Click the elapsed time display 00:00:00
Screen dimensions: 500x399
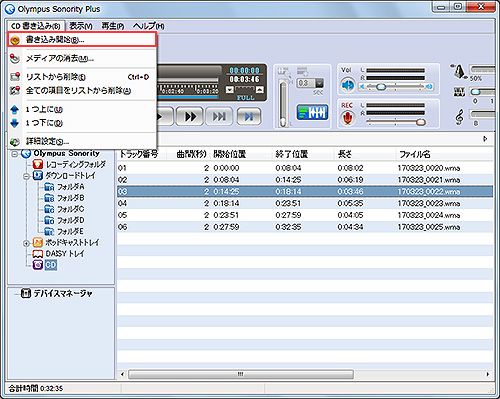[244, 71]
